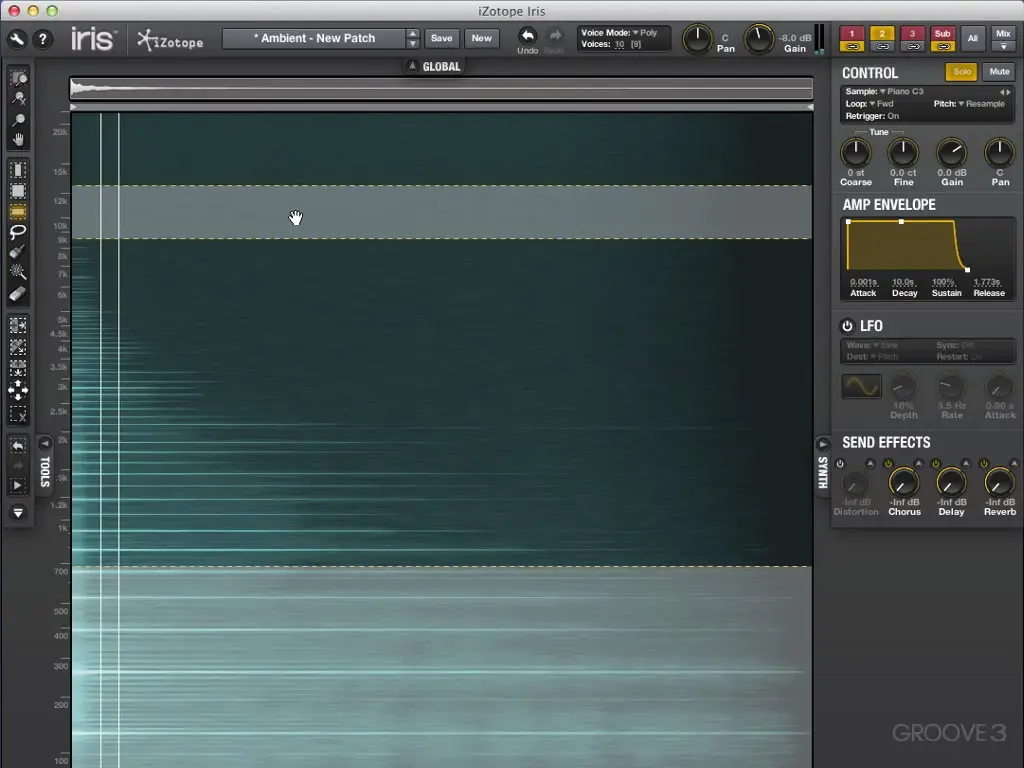The width and height of the screenshot is (1024, 768).
Task: Select the time selection tool
Action: (18, 170)
